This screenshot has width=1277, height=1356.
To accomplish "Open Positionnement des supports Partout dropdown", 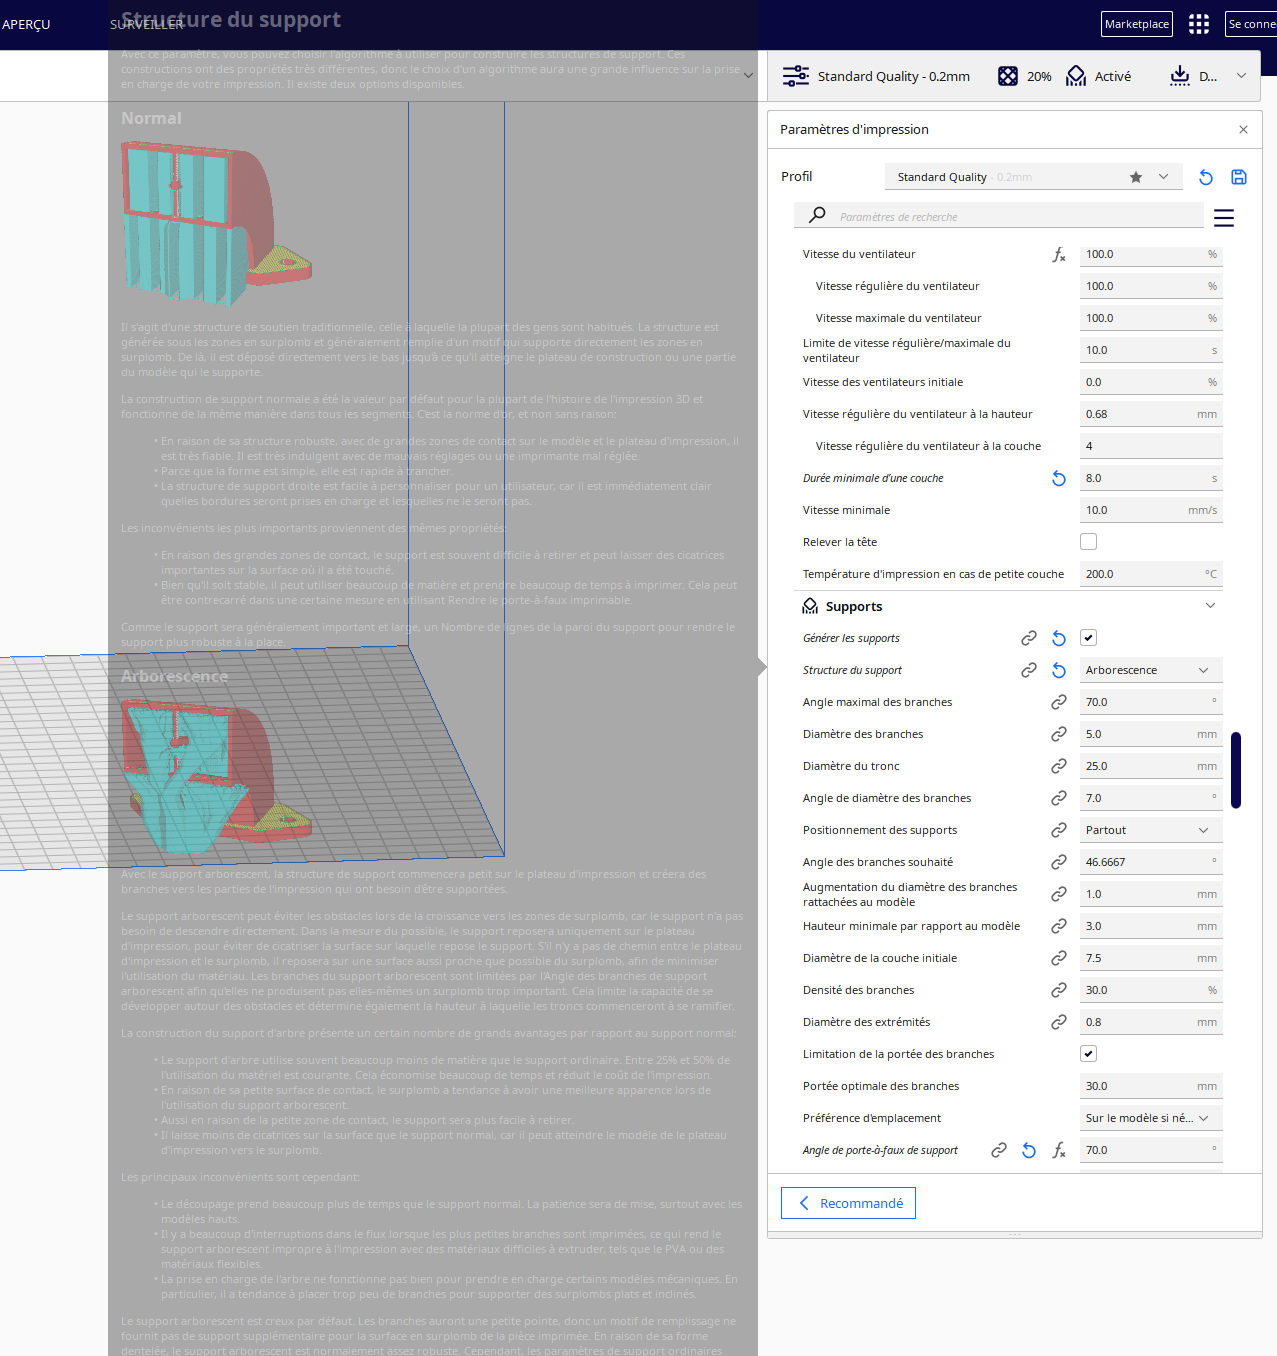I will [1151, 830].
